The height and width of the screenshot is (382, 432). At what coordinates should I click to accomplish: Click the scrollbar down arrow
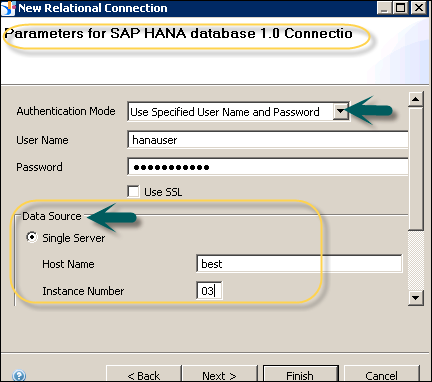click(x=416, y=297)
